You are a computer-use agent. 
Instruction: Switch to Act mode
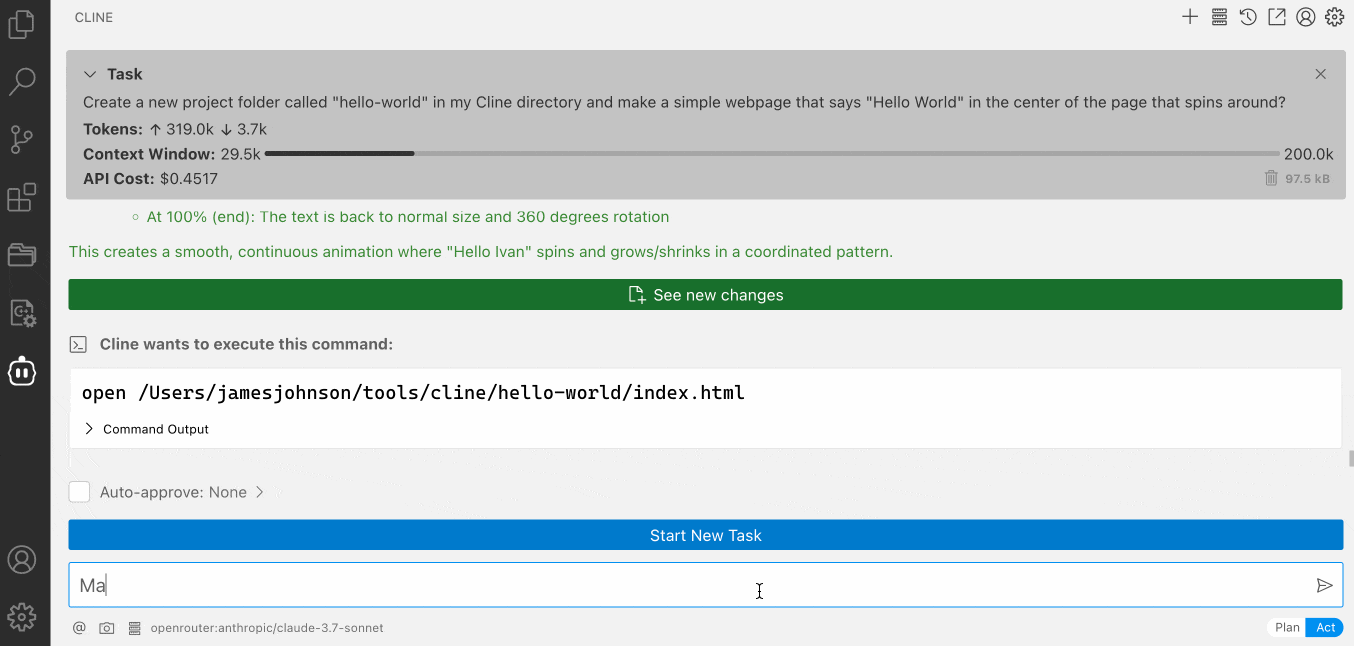tap(1325, 628)
